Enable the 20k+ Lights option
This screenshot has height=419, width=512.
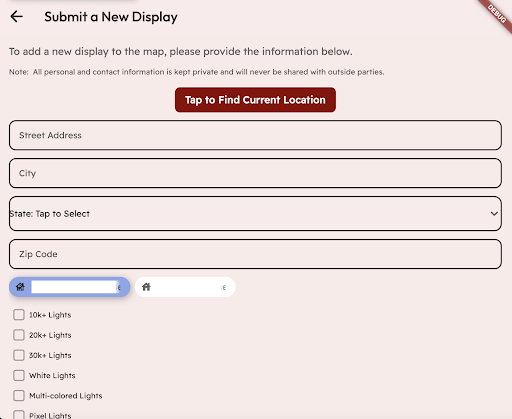(19, 335)
